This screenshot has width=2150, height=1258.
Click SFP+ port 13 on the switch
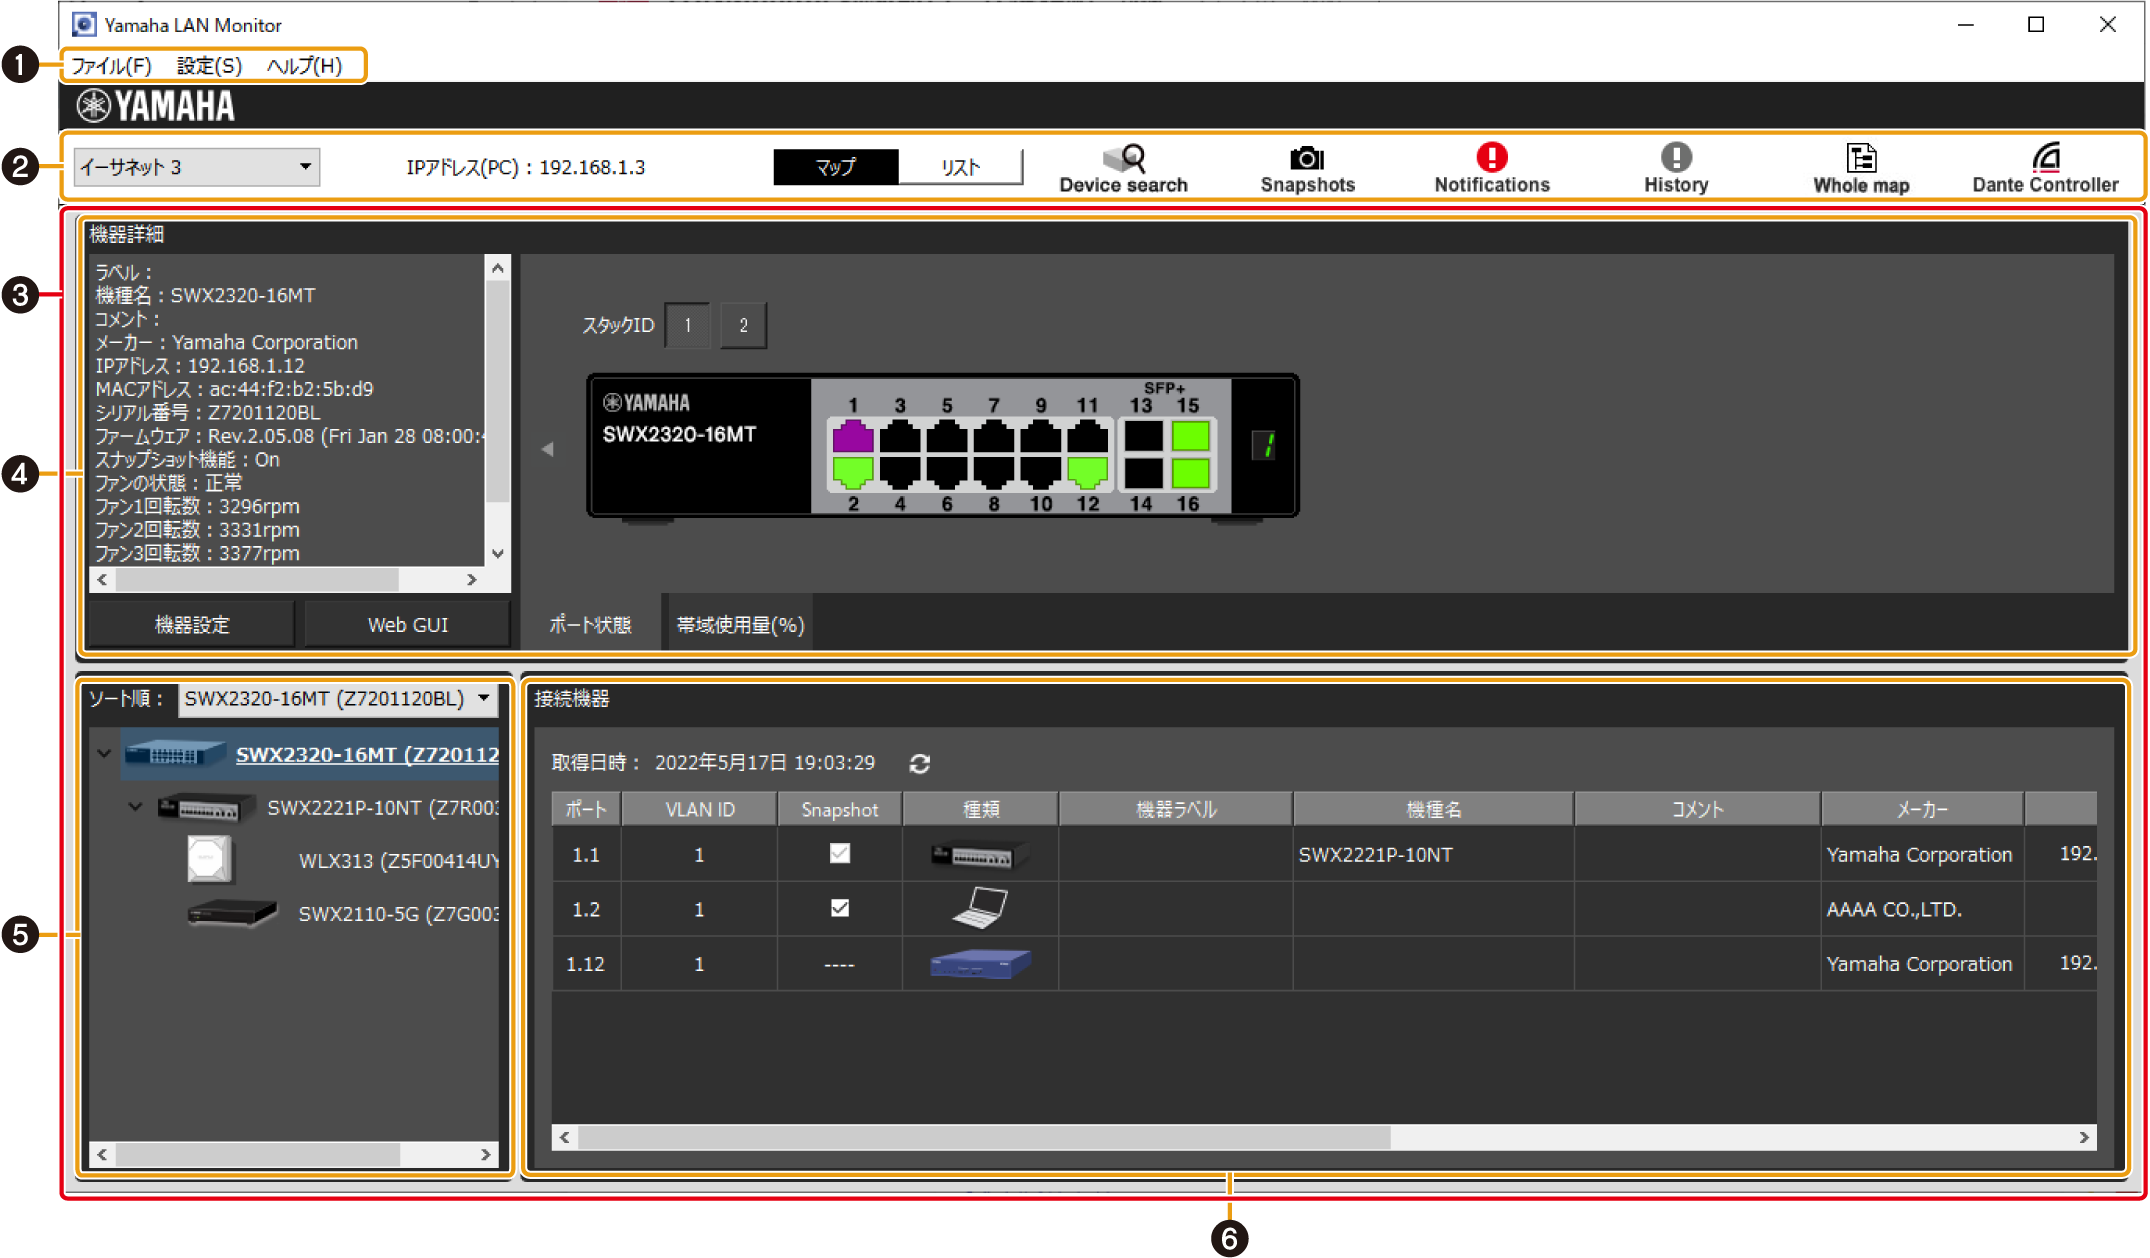(x=1143, y=437)
